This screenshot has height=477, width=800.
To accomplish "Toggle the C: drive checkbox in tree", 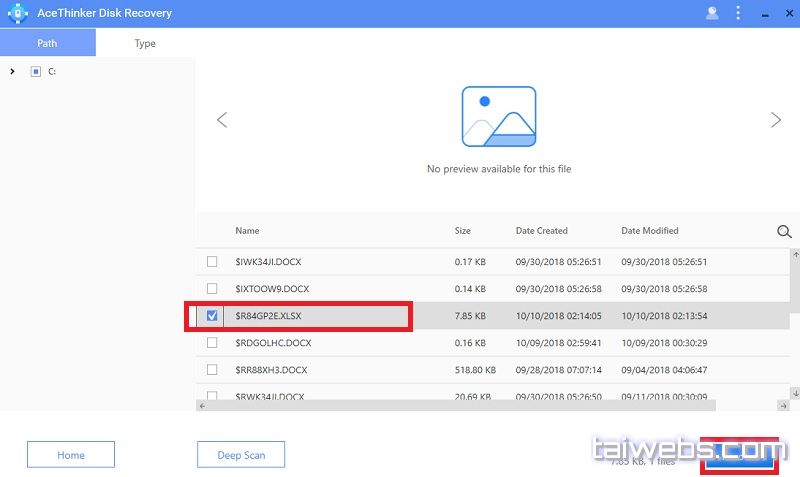I will [x=36, y=72].
